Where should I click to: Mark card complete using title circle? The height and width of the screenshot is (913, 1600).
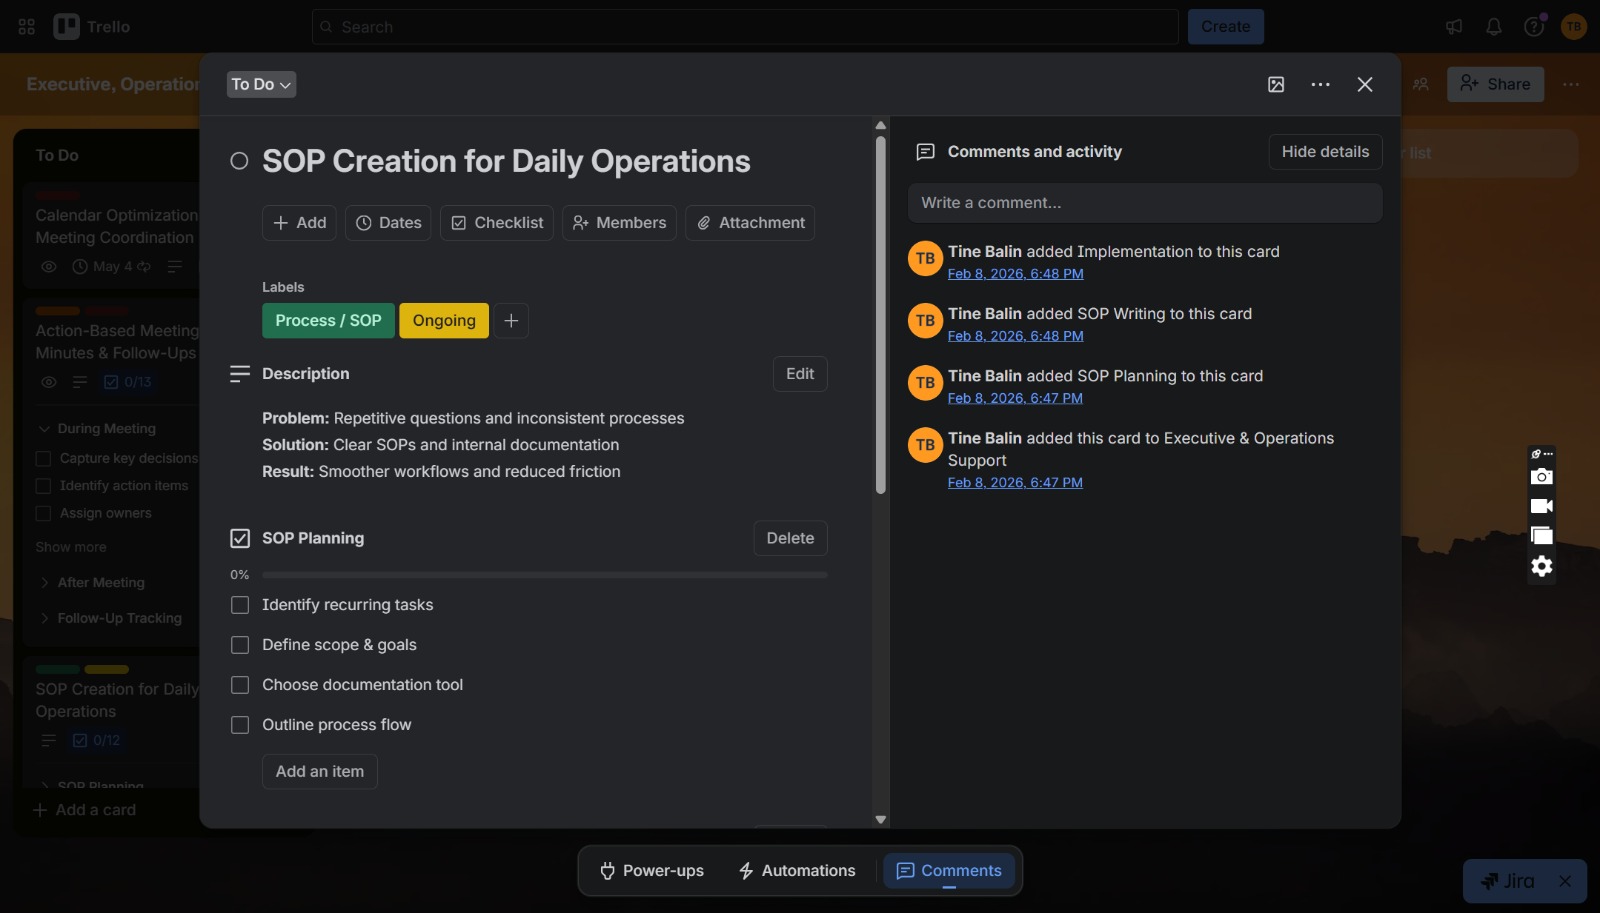coord(239,161)
